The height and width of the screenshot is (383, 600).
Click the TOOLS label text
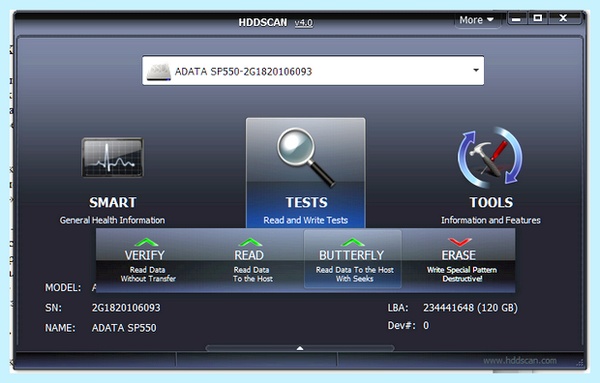(x=491, y=202)
